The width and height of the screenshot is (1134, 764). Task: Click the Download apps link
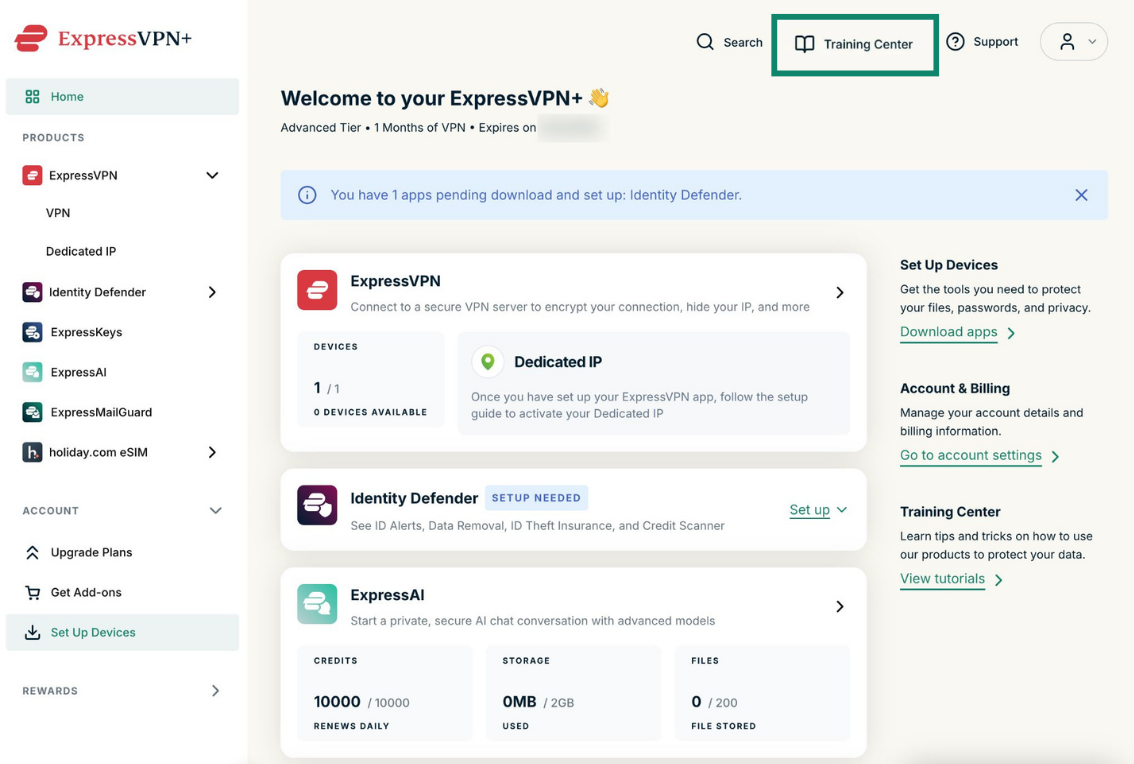(948, 332)
